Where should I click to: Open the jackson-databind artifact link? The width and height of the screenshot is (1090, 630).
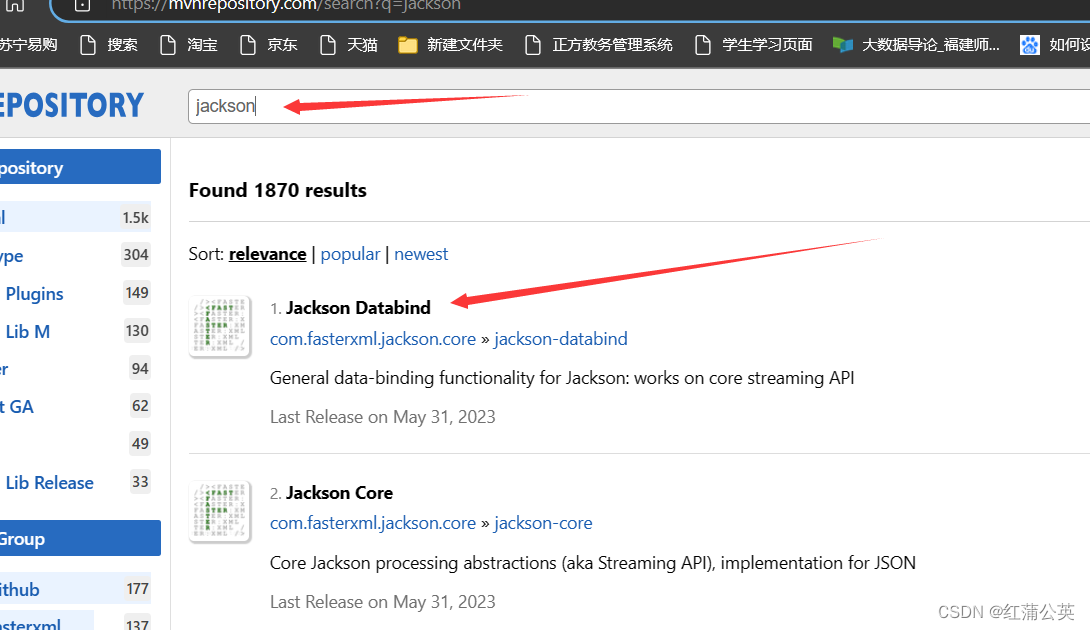coord(560,339)
